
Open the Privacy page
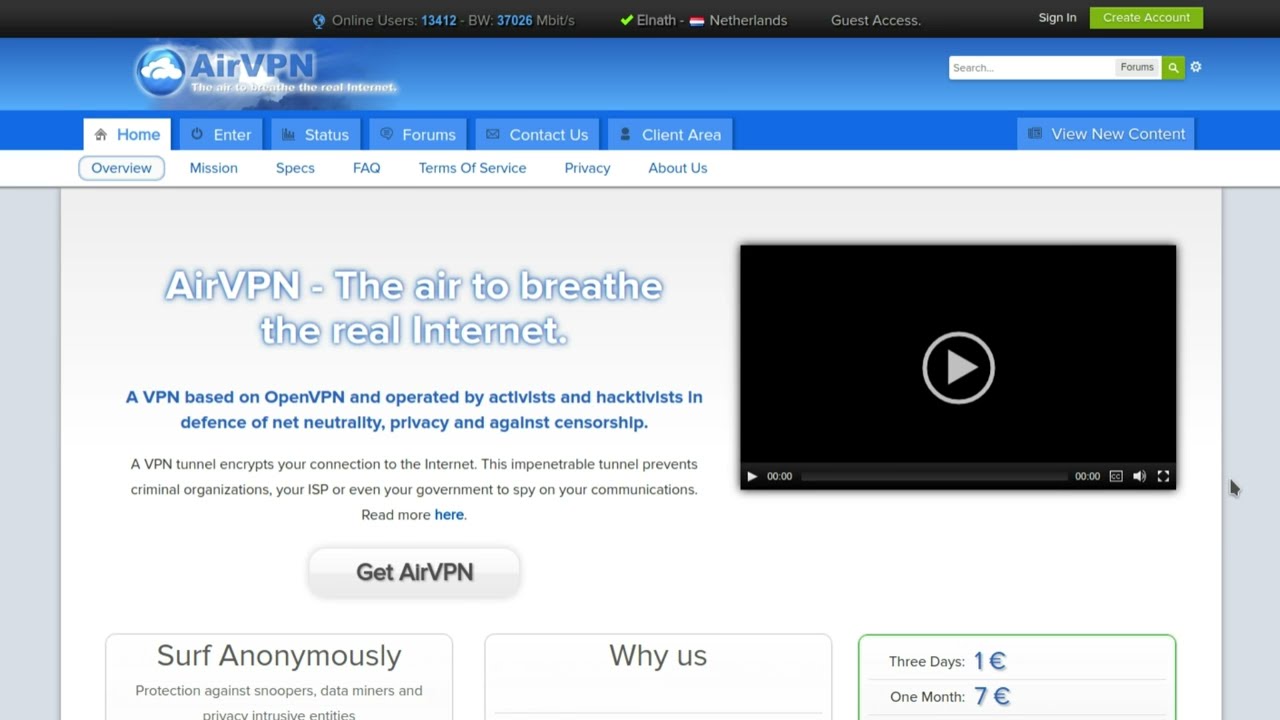tap(587, 168)
